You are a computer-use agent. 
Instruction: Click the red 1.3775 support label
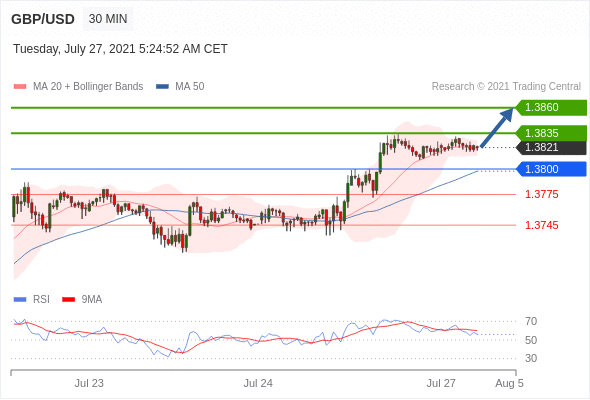click(x=542, y=195)
